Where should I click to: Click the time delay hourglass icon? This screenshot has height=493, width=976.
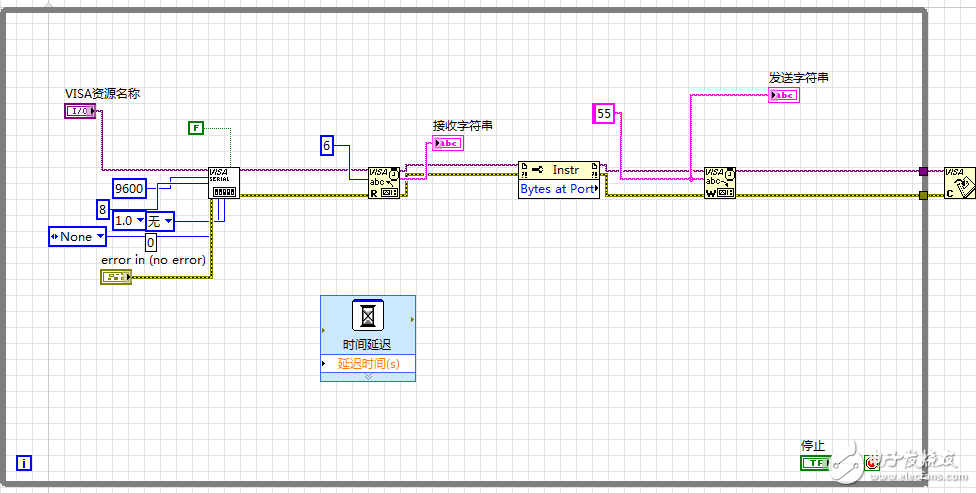click(368, 316)
